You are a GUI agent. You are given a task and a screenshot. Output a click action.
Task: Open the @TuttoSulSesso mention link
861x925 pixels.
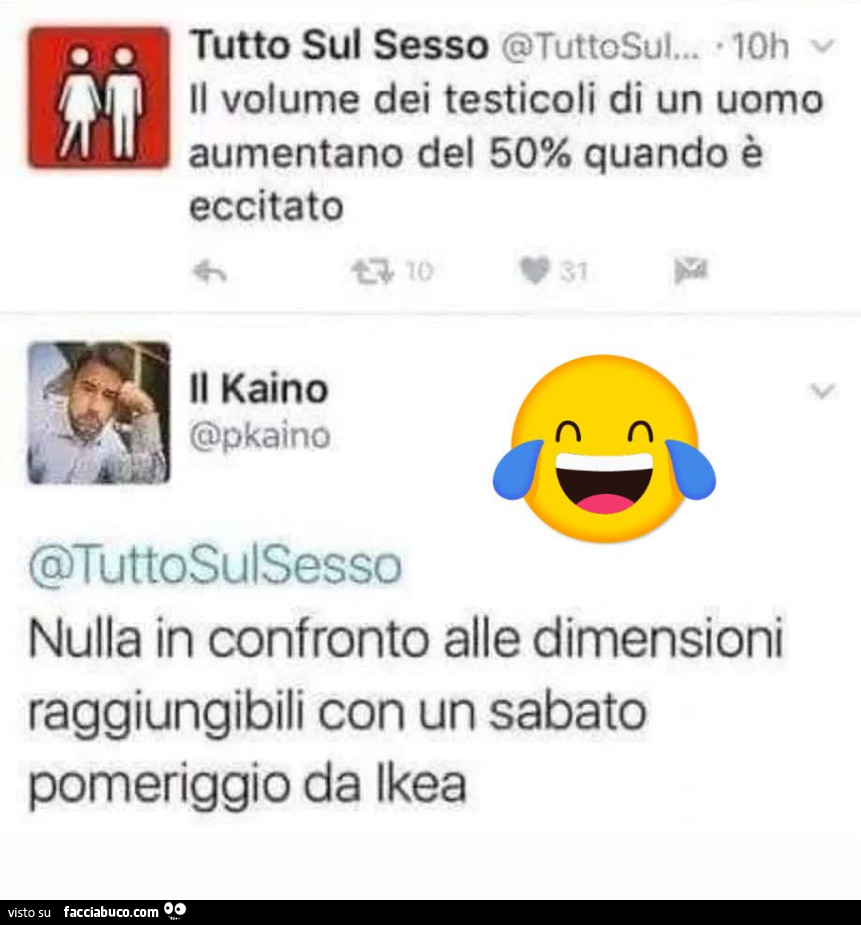[x=215, y=566]
